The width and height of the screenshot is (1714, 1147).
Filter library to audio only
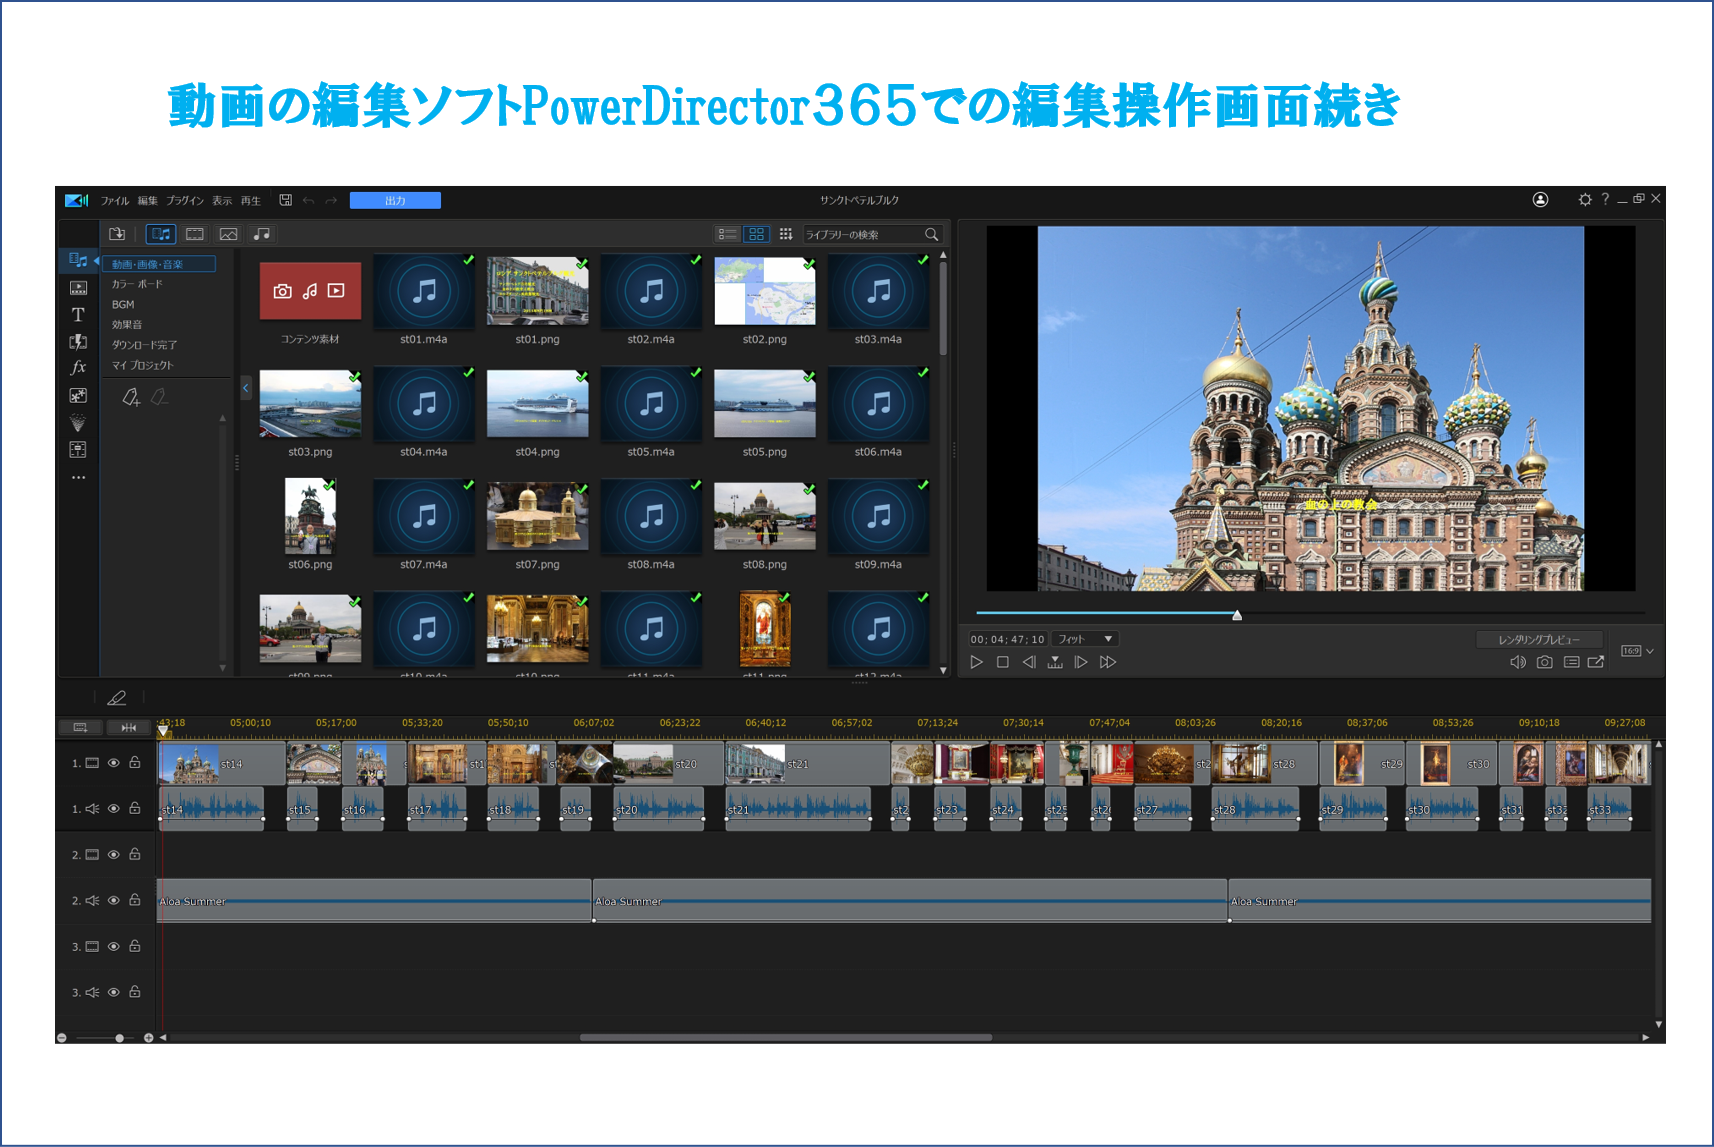pos(262,234)
